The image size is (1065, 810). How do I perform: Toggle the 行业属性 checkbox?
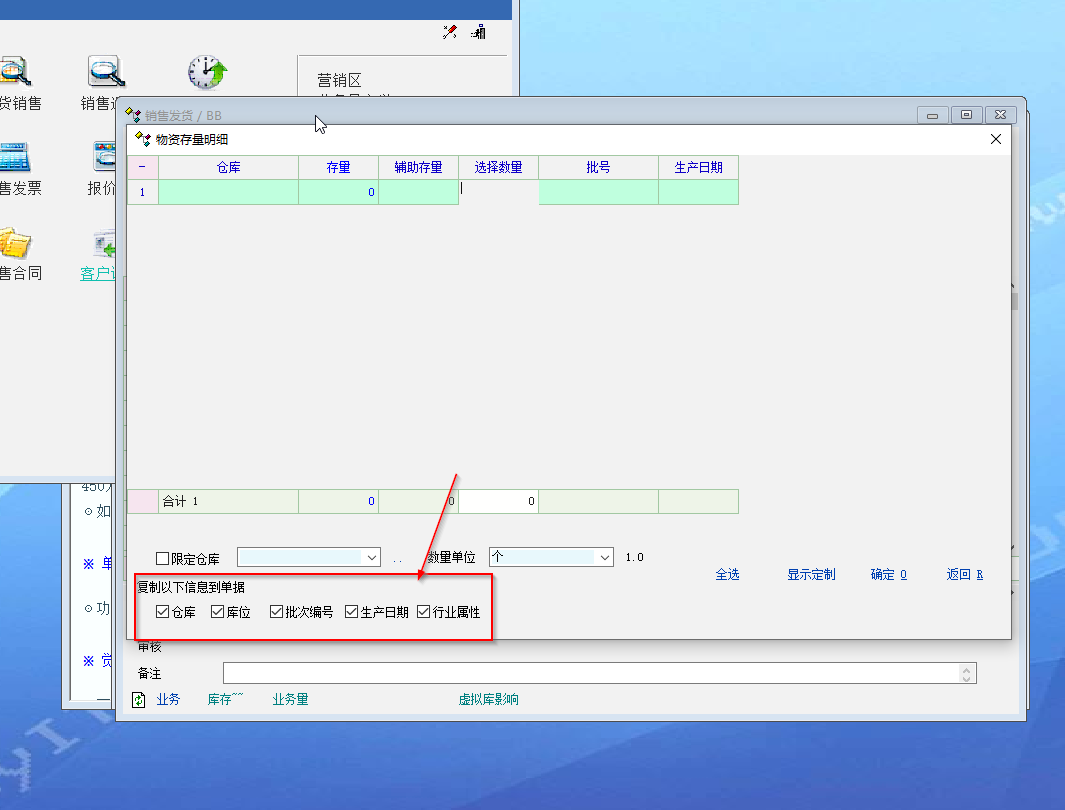pos(424,612)
